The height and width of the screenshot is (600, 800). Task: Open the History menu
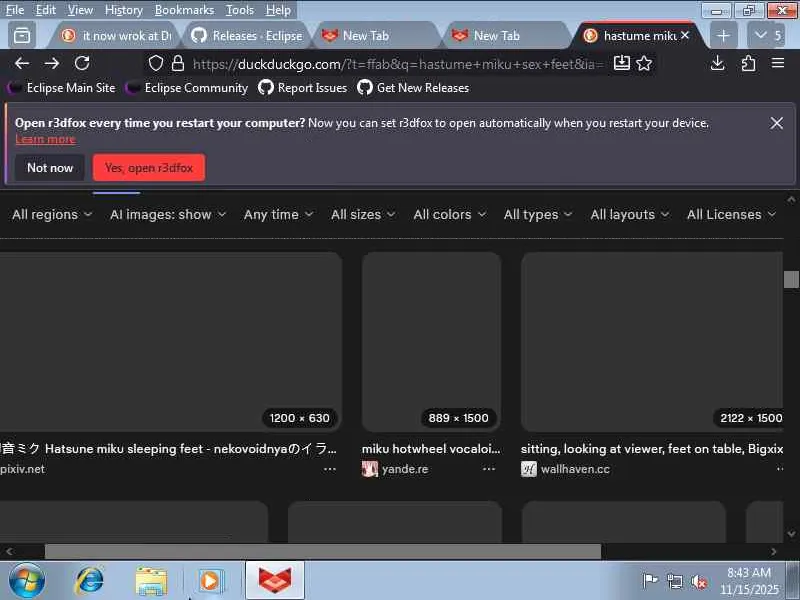click(123, 10)
